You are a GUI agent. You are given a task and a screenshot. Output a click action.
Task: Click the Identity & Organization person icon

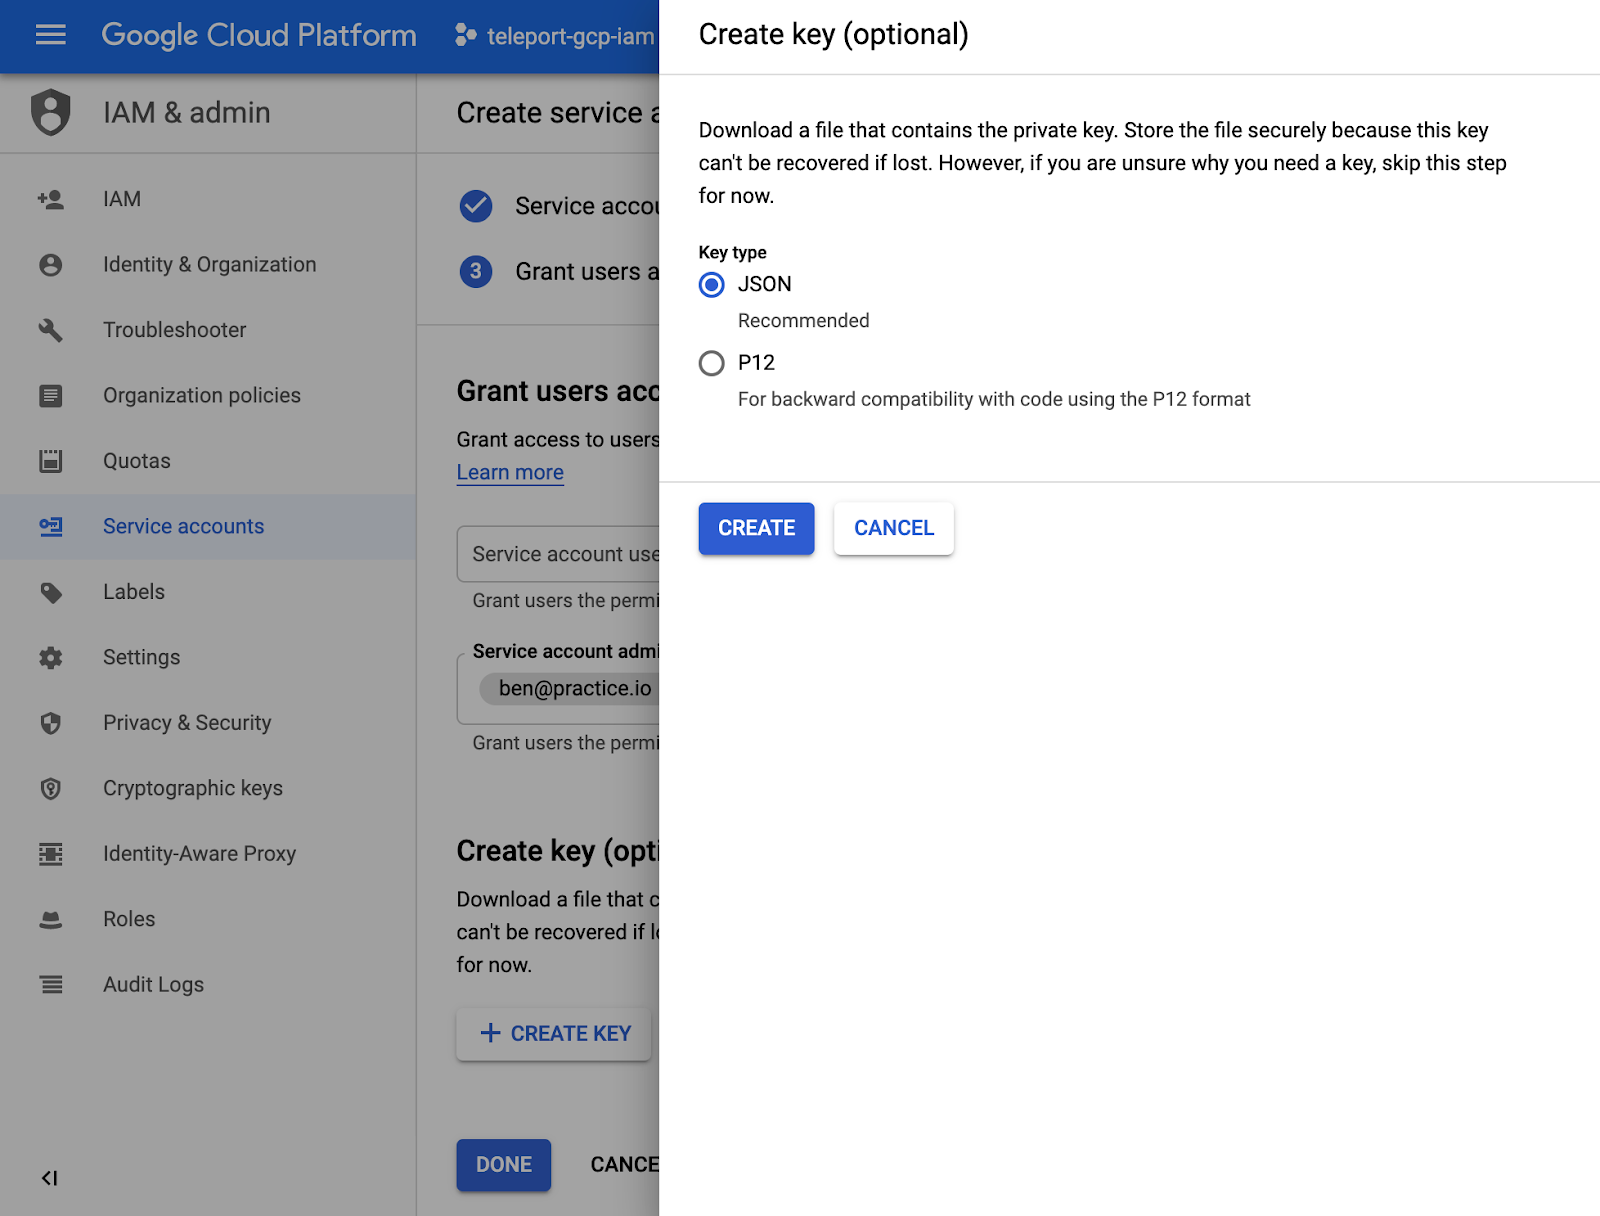pyautogui.click(x=51, y=265)
